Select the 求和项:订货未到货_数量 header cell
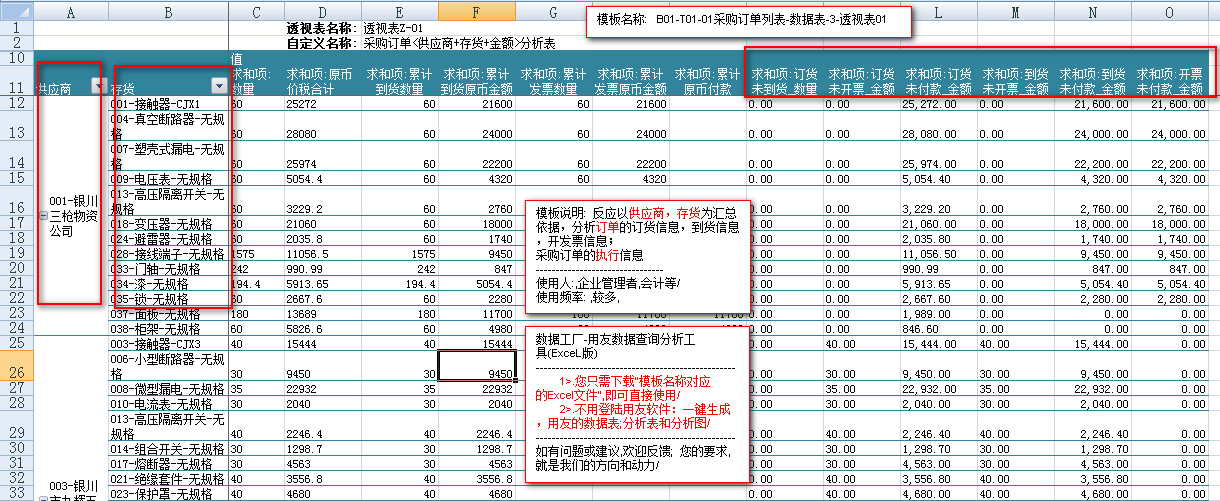This screenshot has height=501, width=1220. pos(785,80)
